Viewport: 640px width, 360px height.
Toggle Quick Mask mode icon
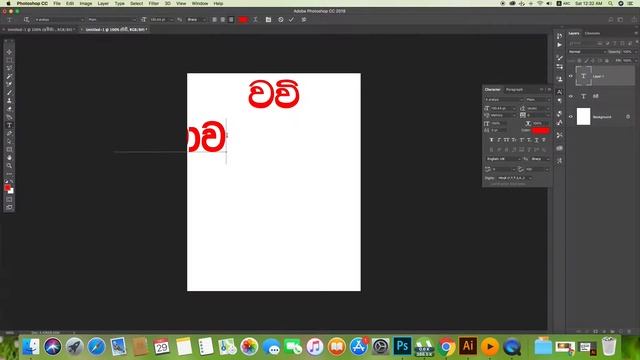[x=9, y=200]
